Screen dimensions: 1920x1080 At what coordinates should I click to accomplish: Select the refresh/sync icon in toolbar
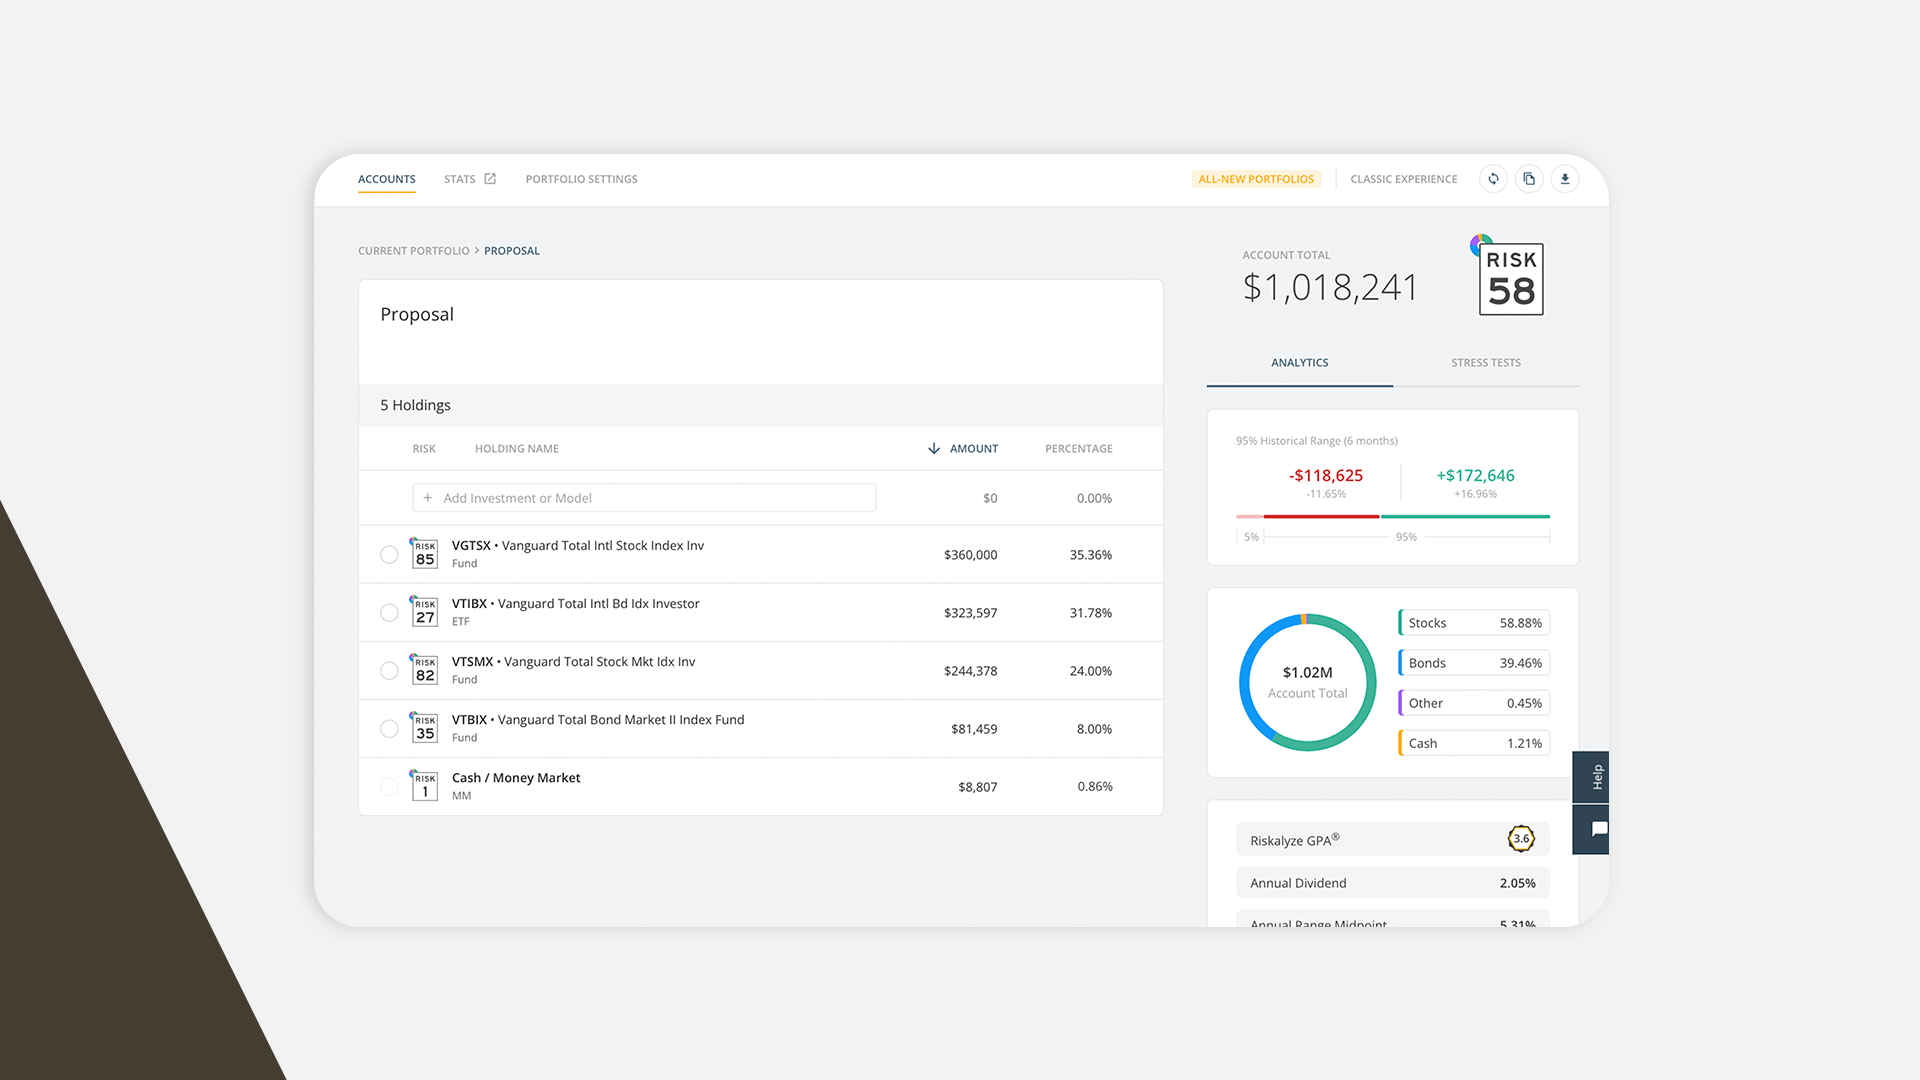click(x=1493, y=179)
